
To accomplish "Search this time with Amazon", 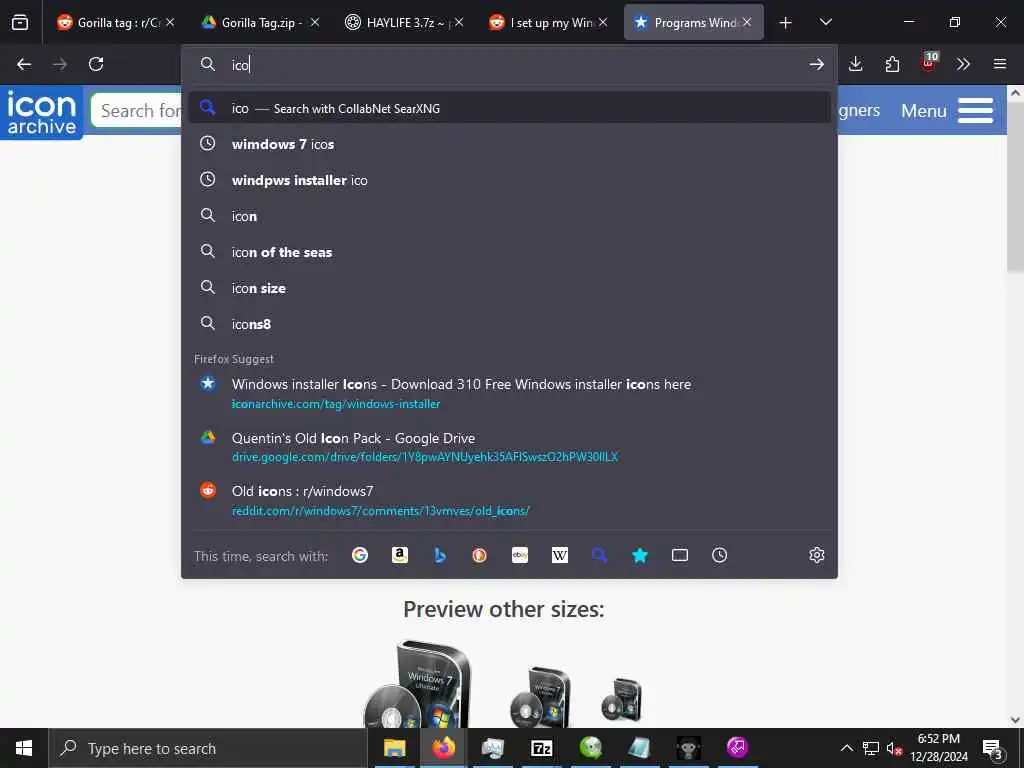I will tap(400, 555).
